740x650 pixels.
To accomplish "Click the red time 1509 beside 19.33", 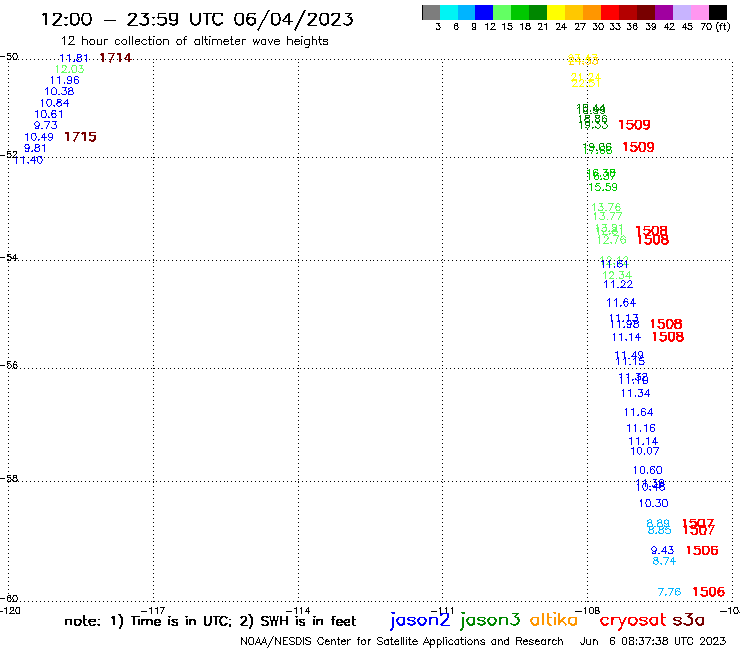I will (634, 125).
